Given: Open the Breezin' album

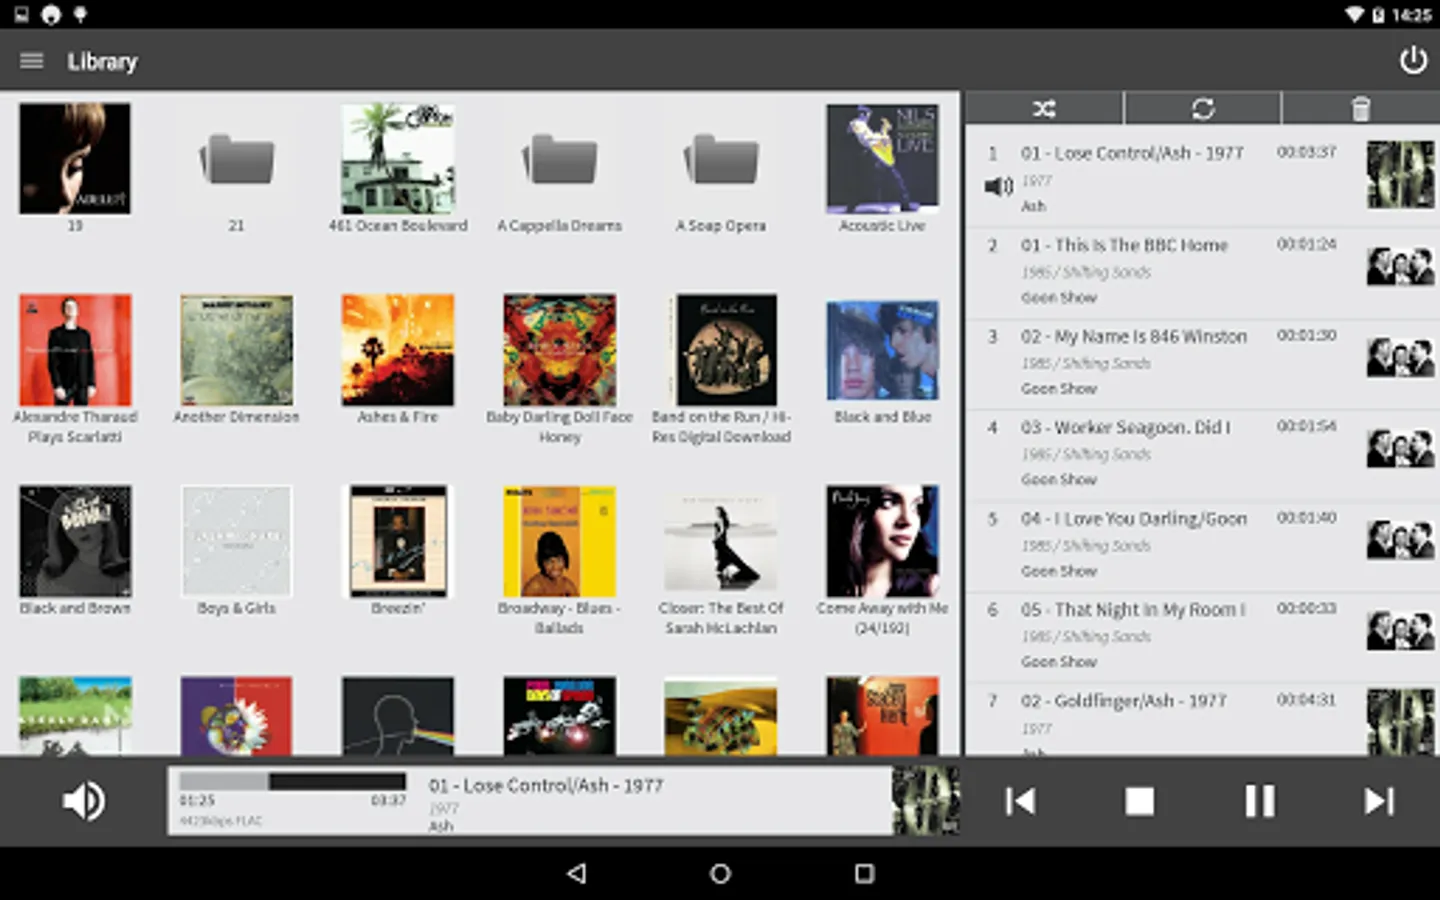Looking at the screenshot, I should tap(398, 541).
